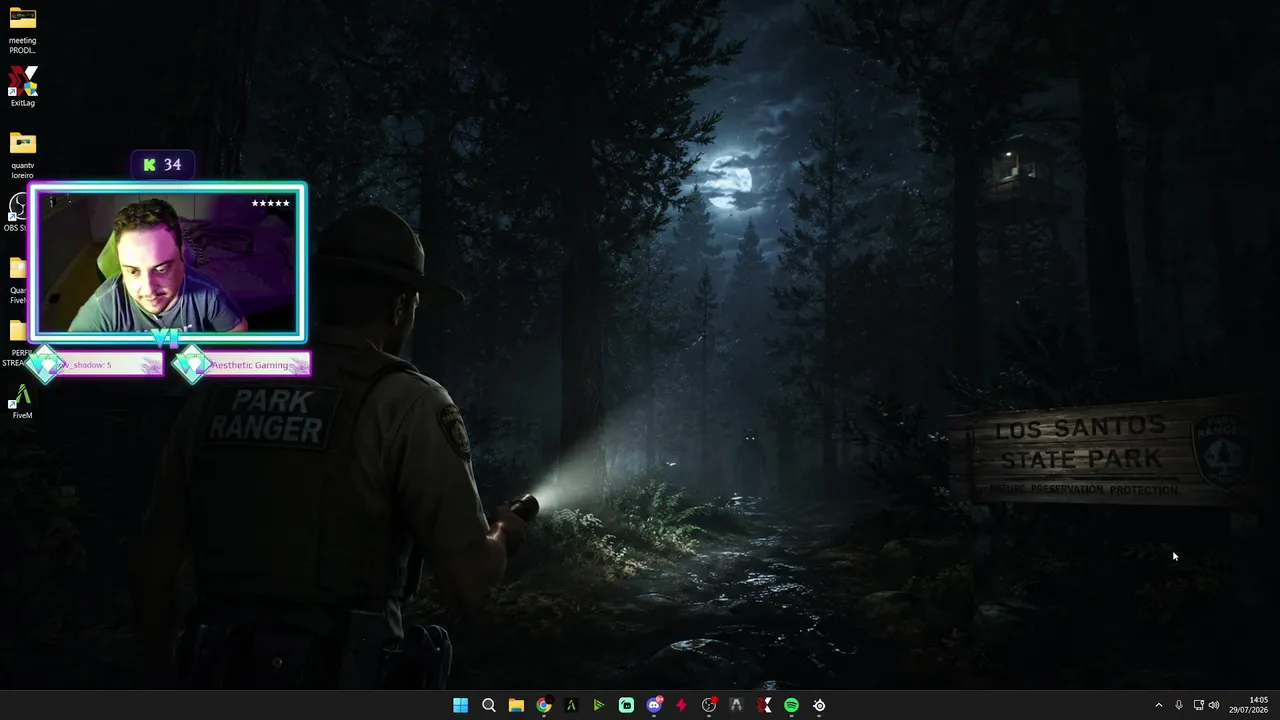Open ExitLag from the taskbar
1280x720 pixels.
pyautogui.click(x=764, y=705)
